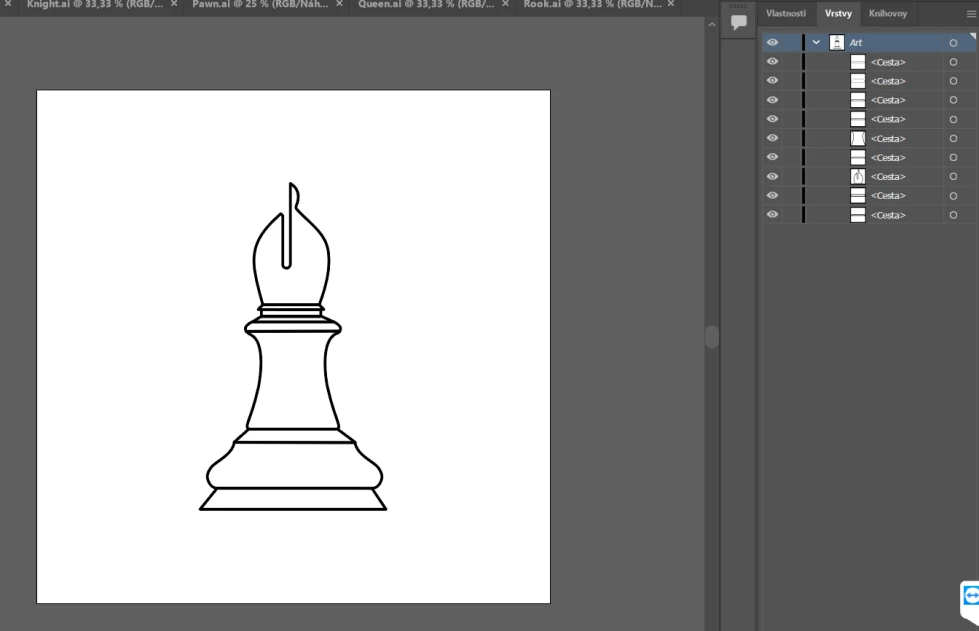This screenshot has width=979, height=631.
Task: Hide the Art layer with its eye icon
Action: click(772, 42)
